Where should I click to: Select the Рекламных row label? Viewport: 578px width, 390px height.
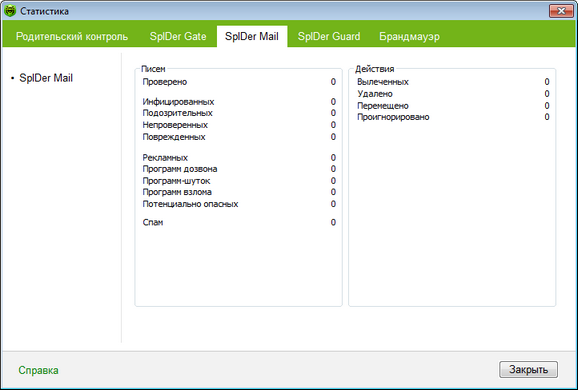[165, 158]
